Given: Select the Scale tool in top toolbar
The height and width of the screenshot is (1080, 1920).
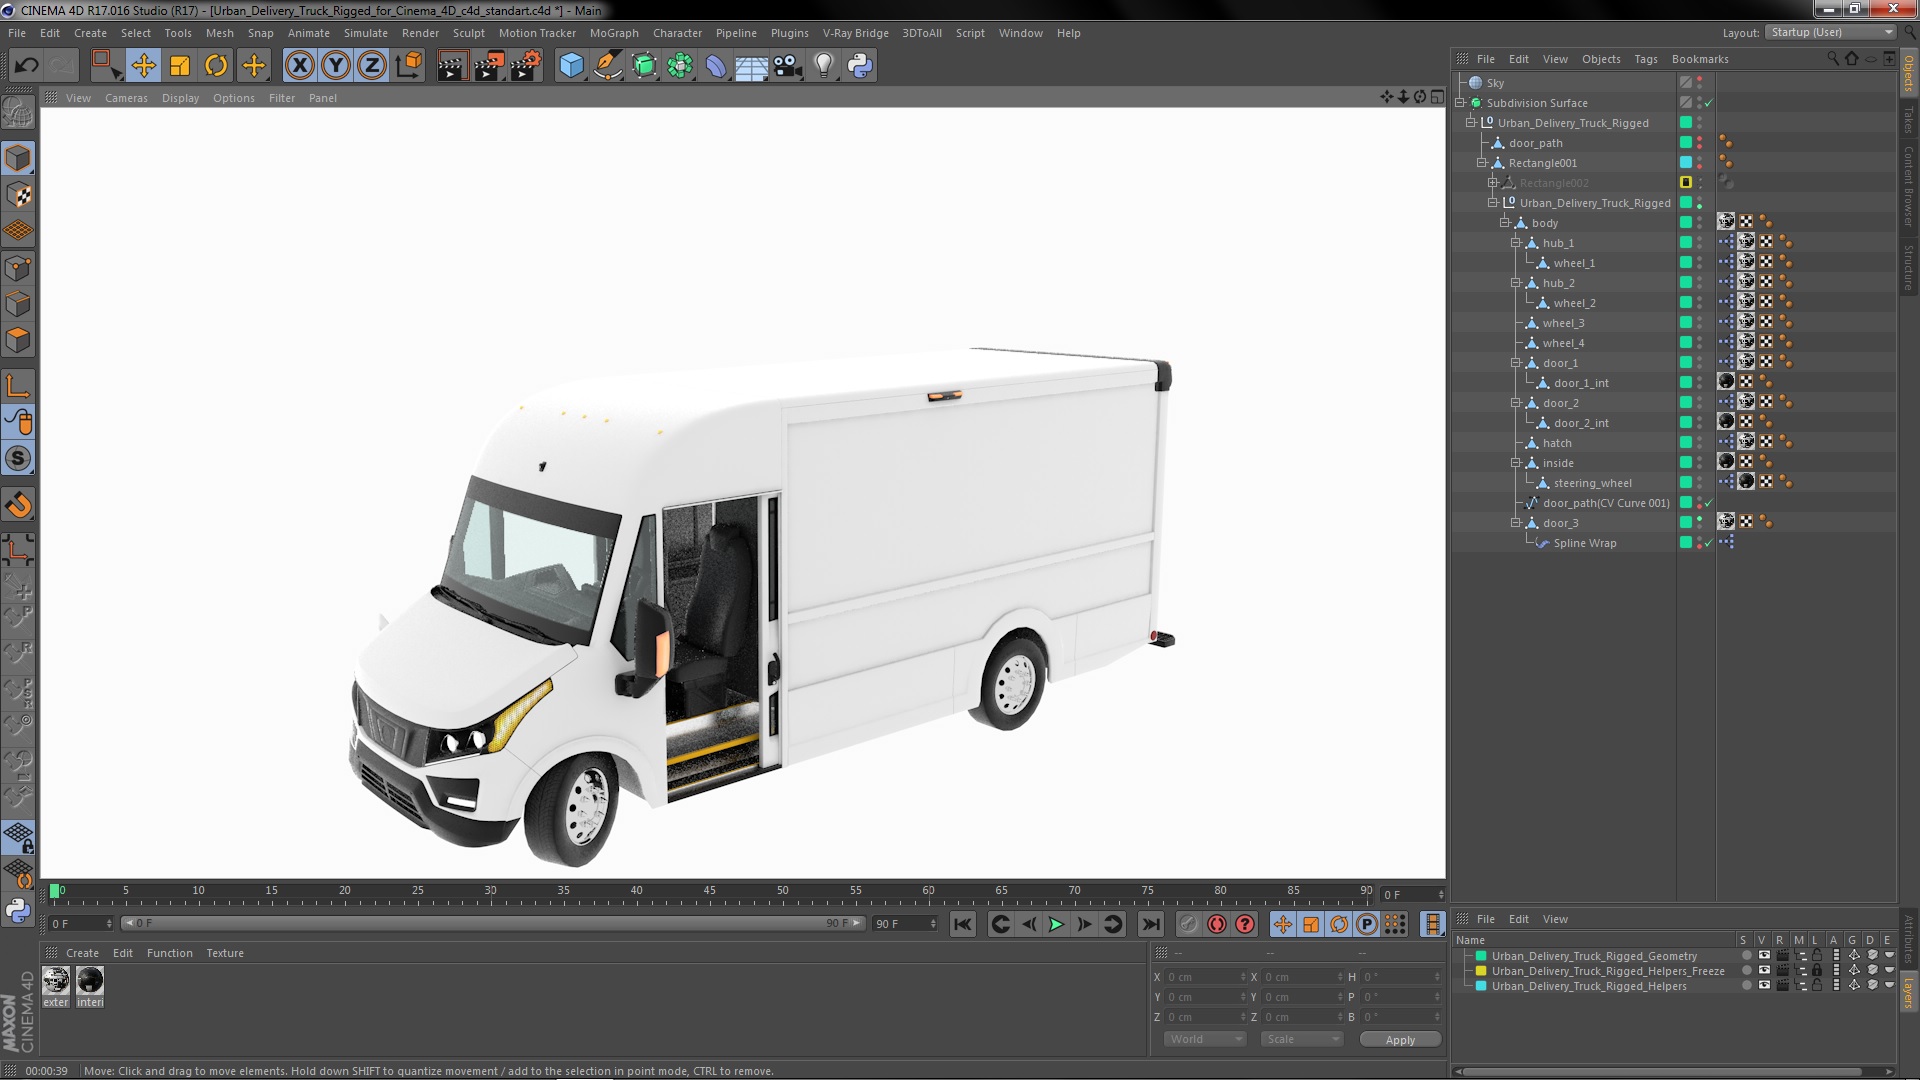Looking at the screenshot, I should 180,66.
